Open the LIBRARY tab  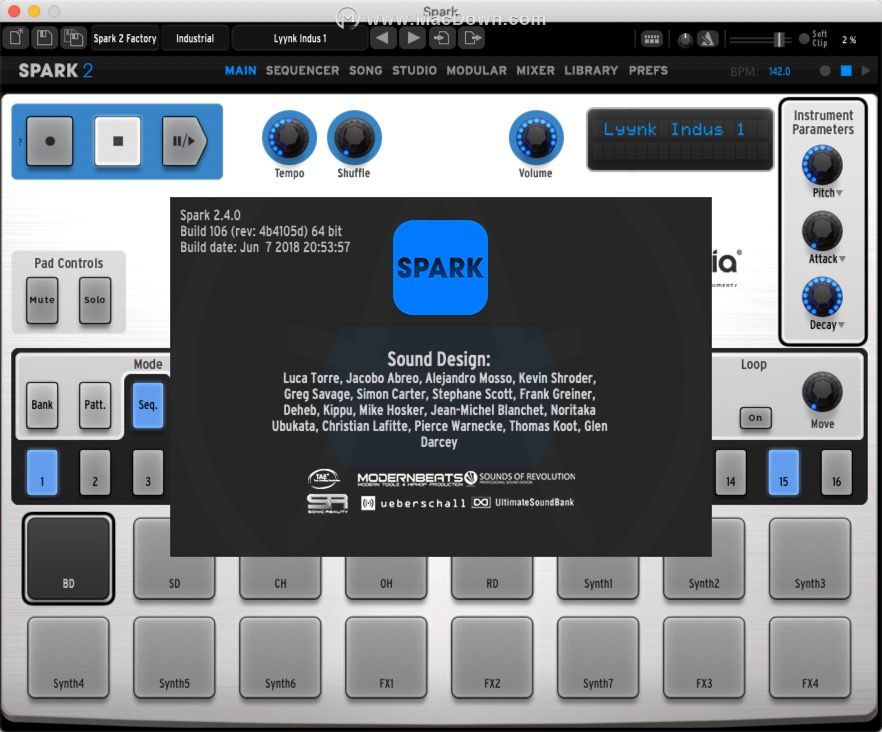tap(591, 71)
